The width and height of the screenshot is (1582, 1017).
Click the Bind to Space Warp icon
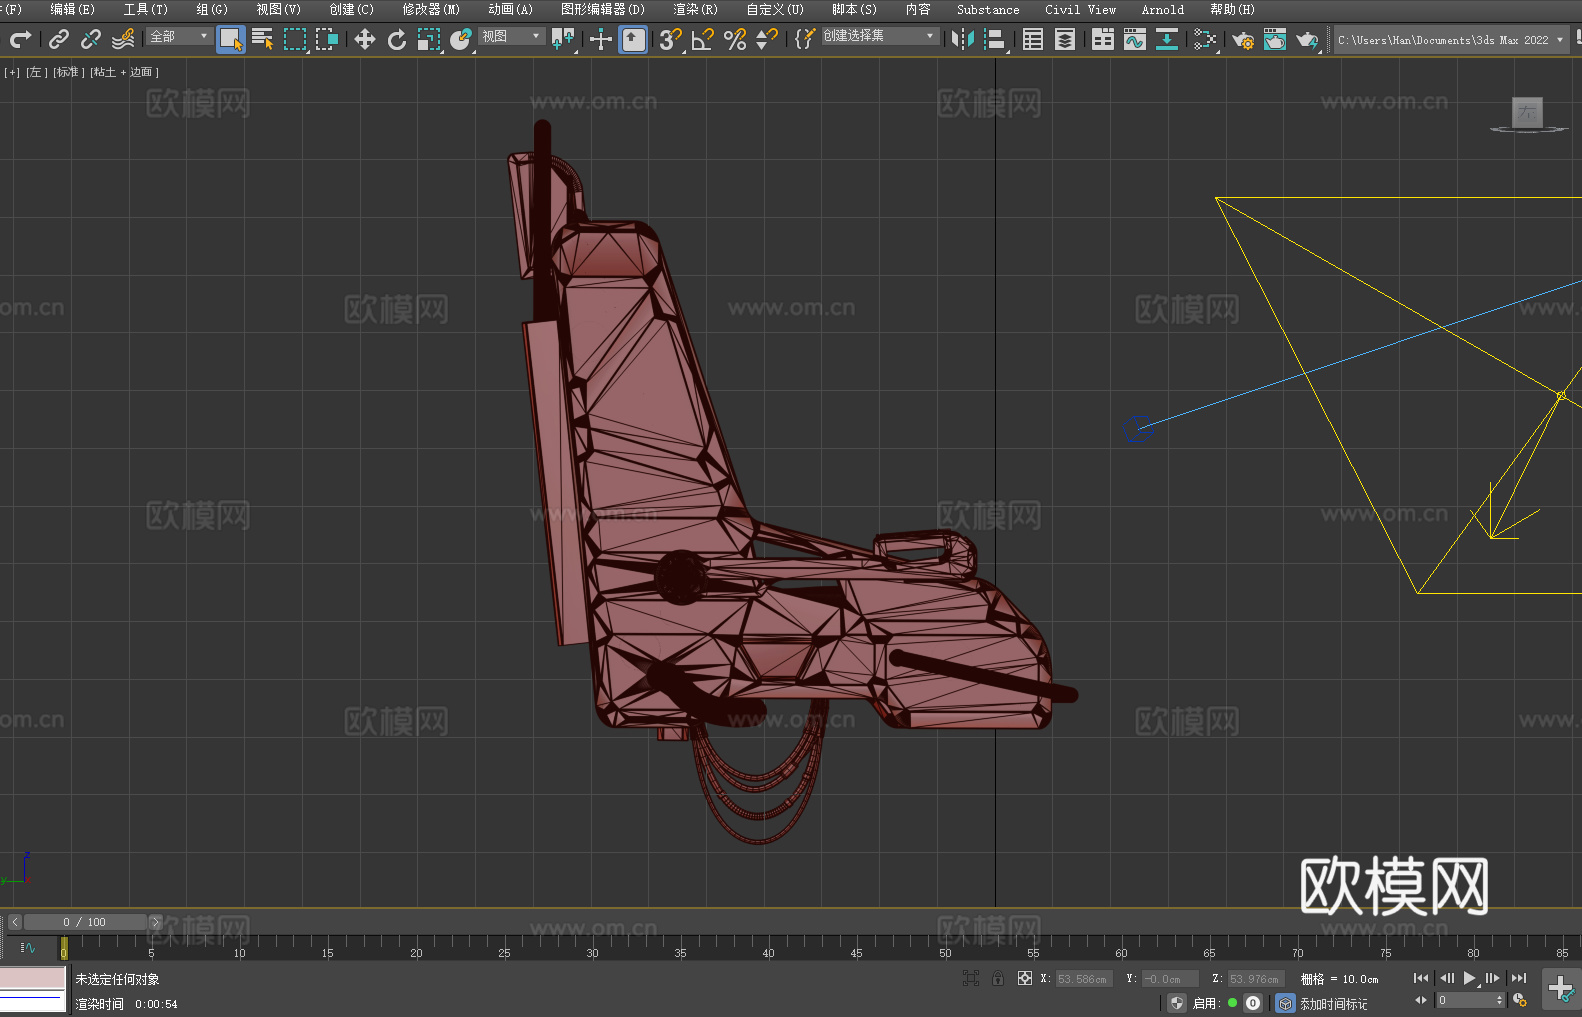[123, 39]
